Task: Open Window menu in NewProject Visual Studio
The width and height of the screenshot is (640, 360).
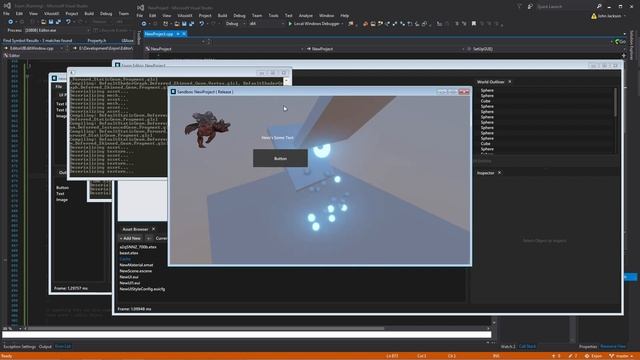Action: (327, 16)
